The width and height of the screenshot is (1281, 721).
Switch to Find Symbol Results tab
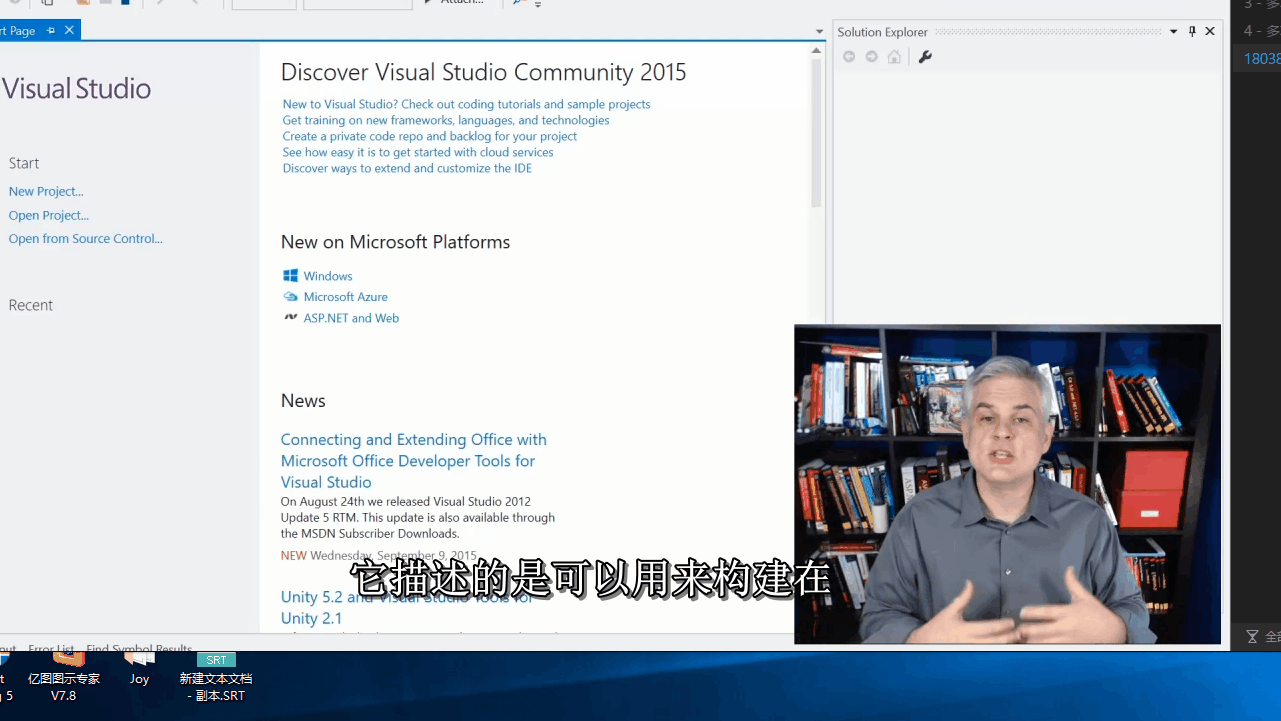[x=139, y=648]
